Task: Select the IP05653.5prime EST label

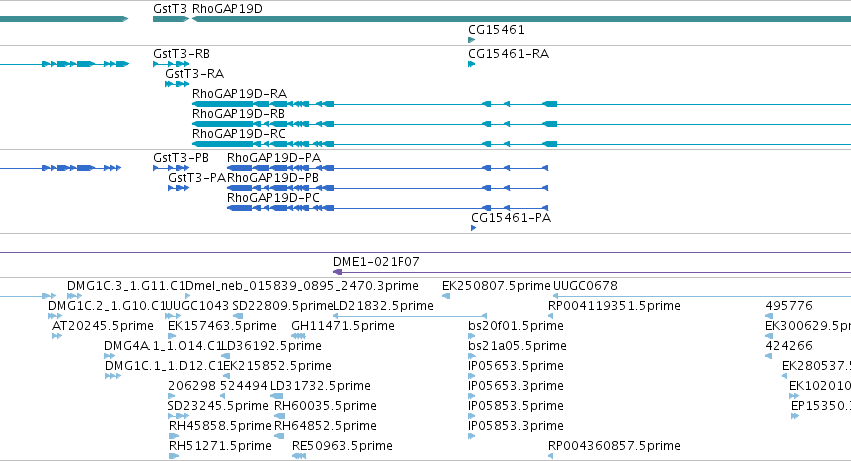Action: [516, 367]
